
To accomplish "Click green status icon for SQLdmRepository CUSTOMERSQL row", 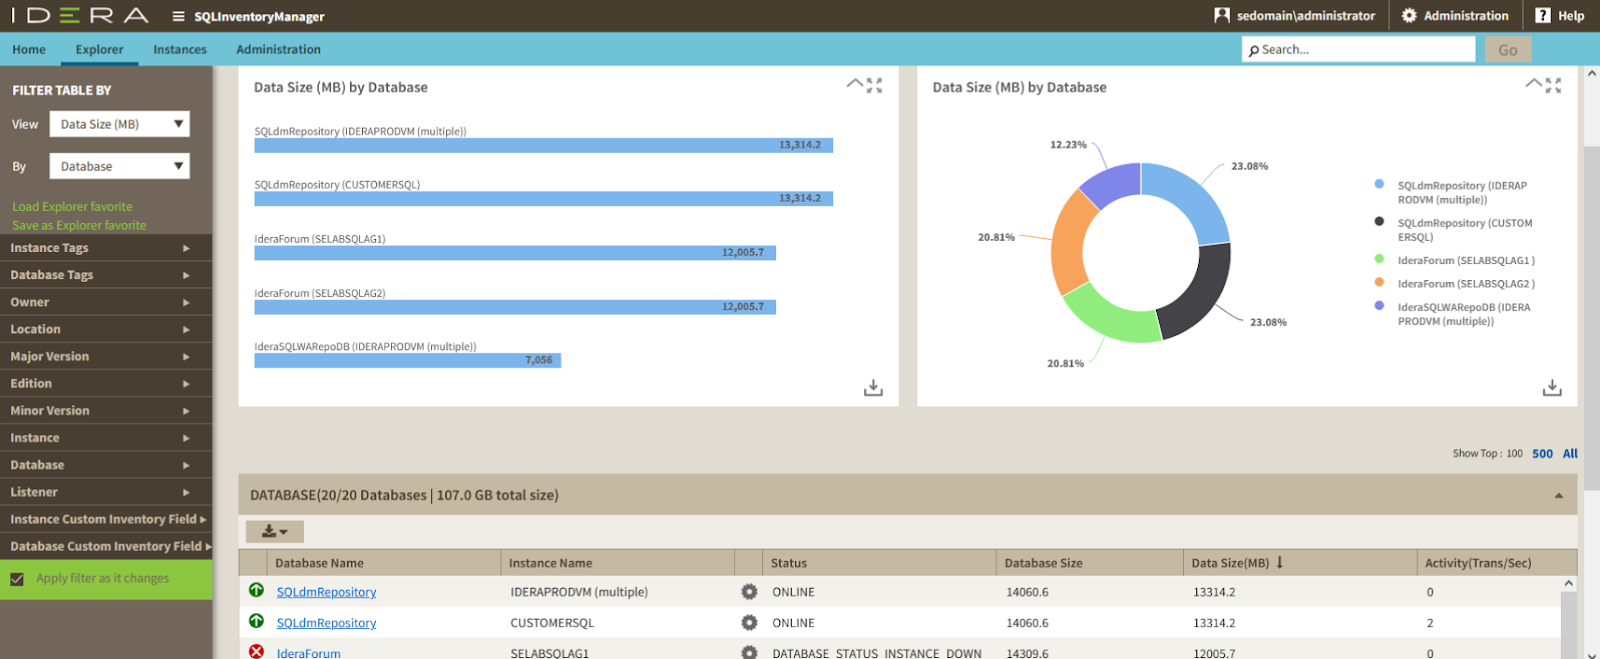I will click(256, 621).
